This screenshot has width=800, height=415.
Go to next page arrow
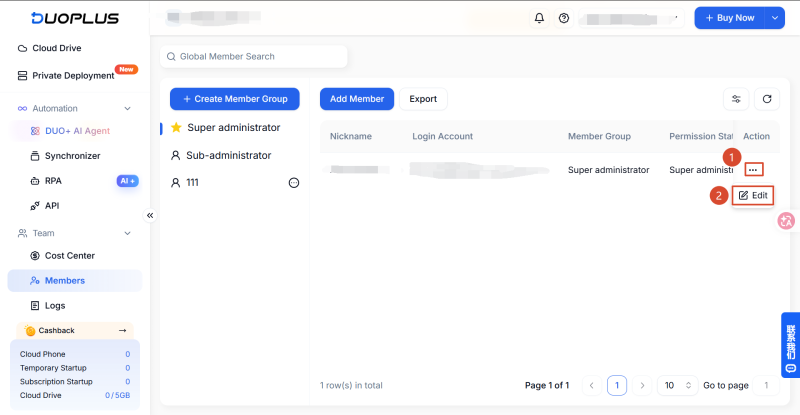(642, 385)
